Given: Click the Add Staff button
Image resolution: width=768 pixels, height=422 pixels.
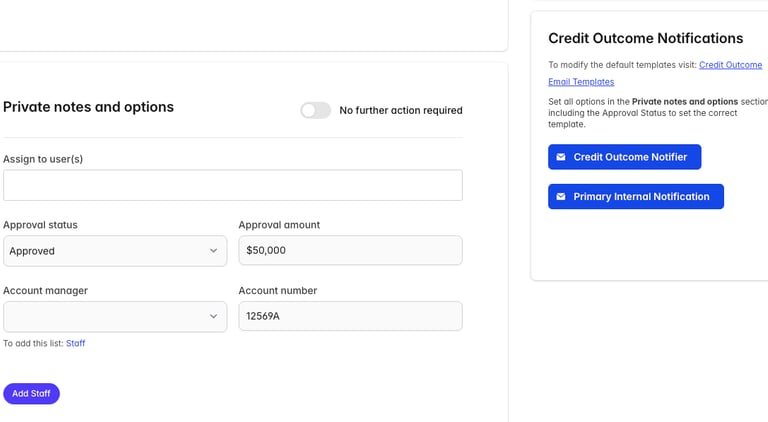Looking at the screenshot, I should point(31,394).
